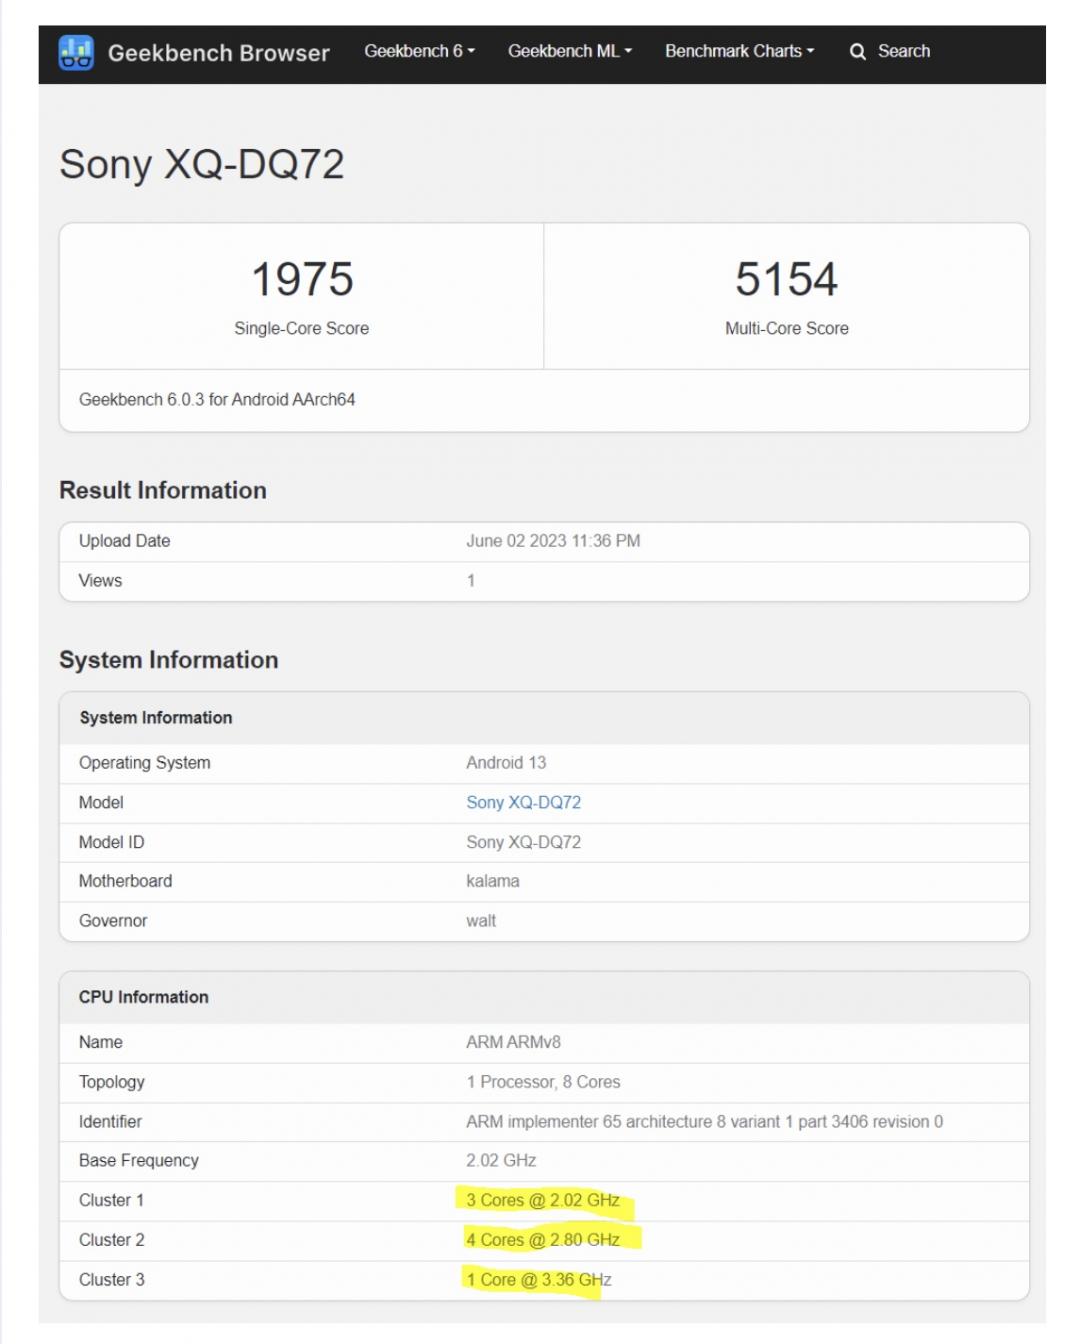Click the Search magnifier icon
This screenshot has height=1344, width=1080.
[857, 52]
